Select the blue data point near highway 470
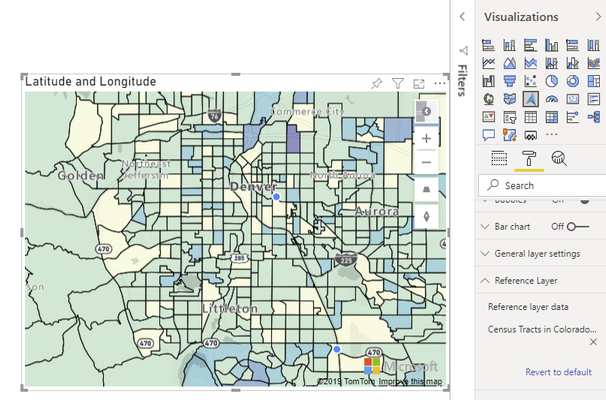Screen dimensions: 606x400 click(337, 349)
